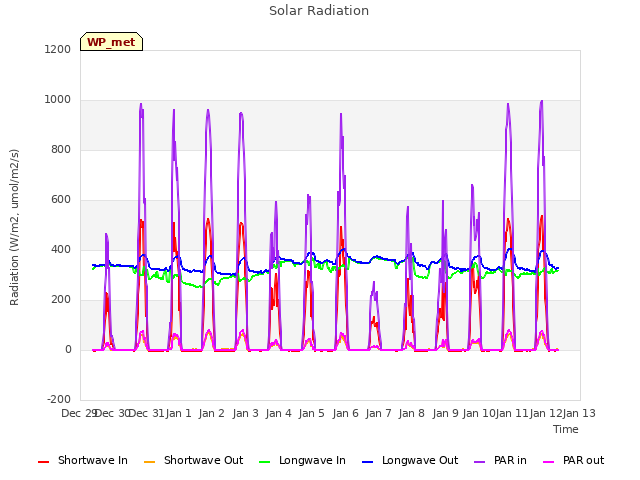This screenshot has height=480, width=640.
Task: Click the 0 y-axis tick label
Action: (x=68, y=349)
